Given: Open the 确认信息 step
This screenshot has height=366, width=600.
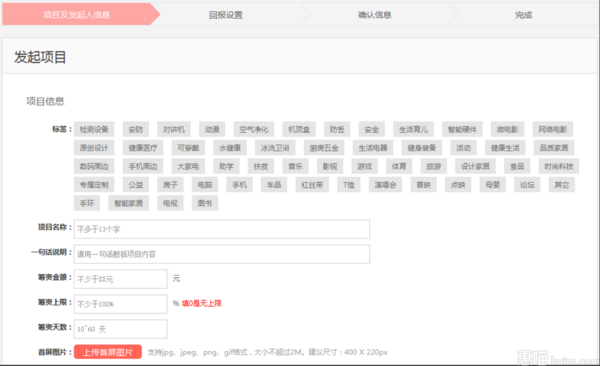Looking at the screenshot, I should coord(375,15).
